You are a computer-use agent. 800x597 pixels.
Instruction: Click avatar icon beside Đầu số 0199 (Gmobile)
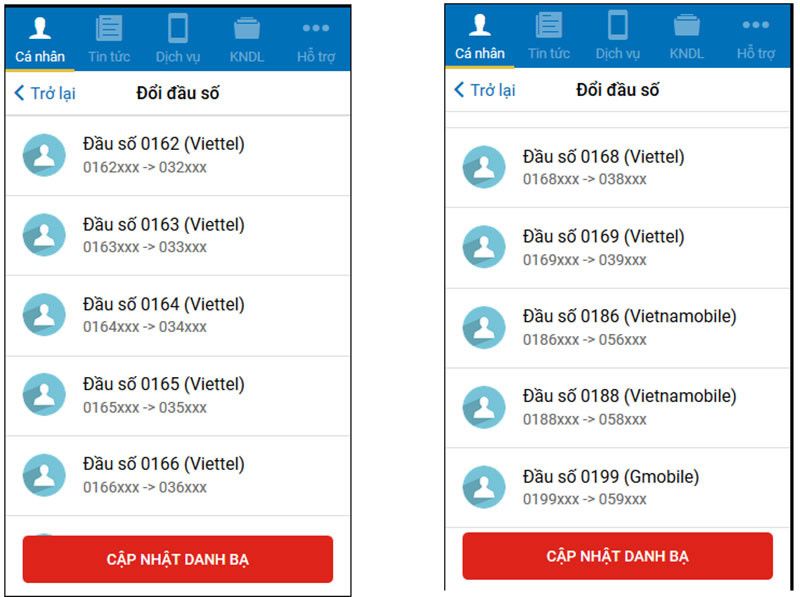point(484,487)
